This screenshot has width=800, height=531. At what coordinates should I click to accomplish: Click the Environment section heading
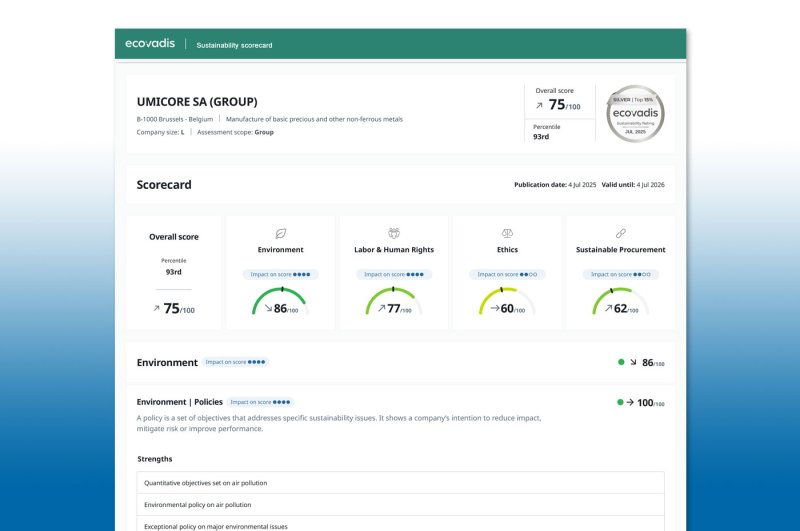click(167, 363)
